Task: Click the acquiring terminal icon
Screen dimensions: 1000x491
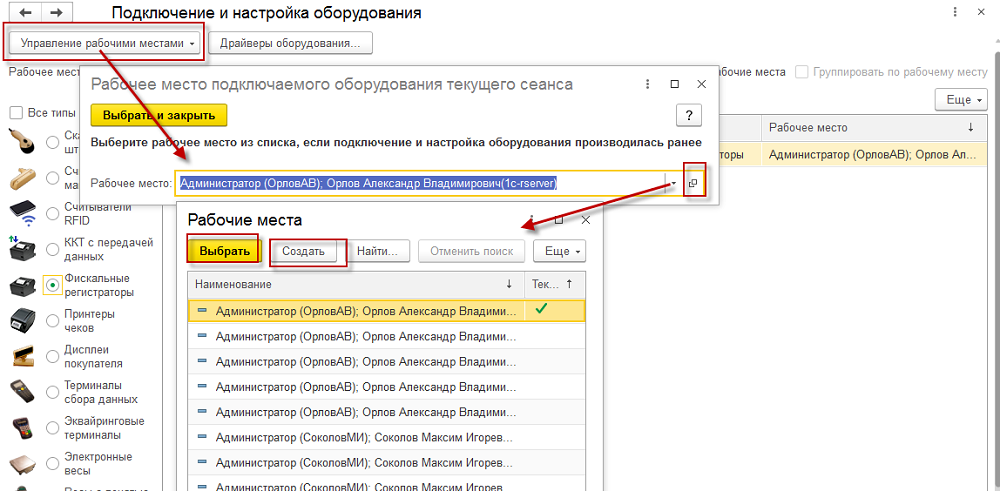Action: (22, 429)
